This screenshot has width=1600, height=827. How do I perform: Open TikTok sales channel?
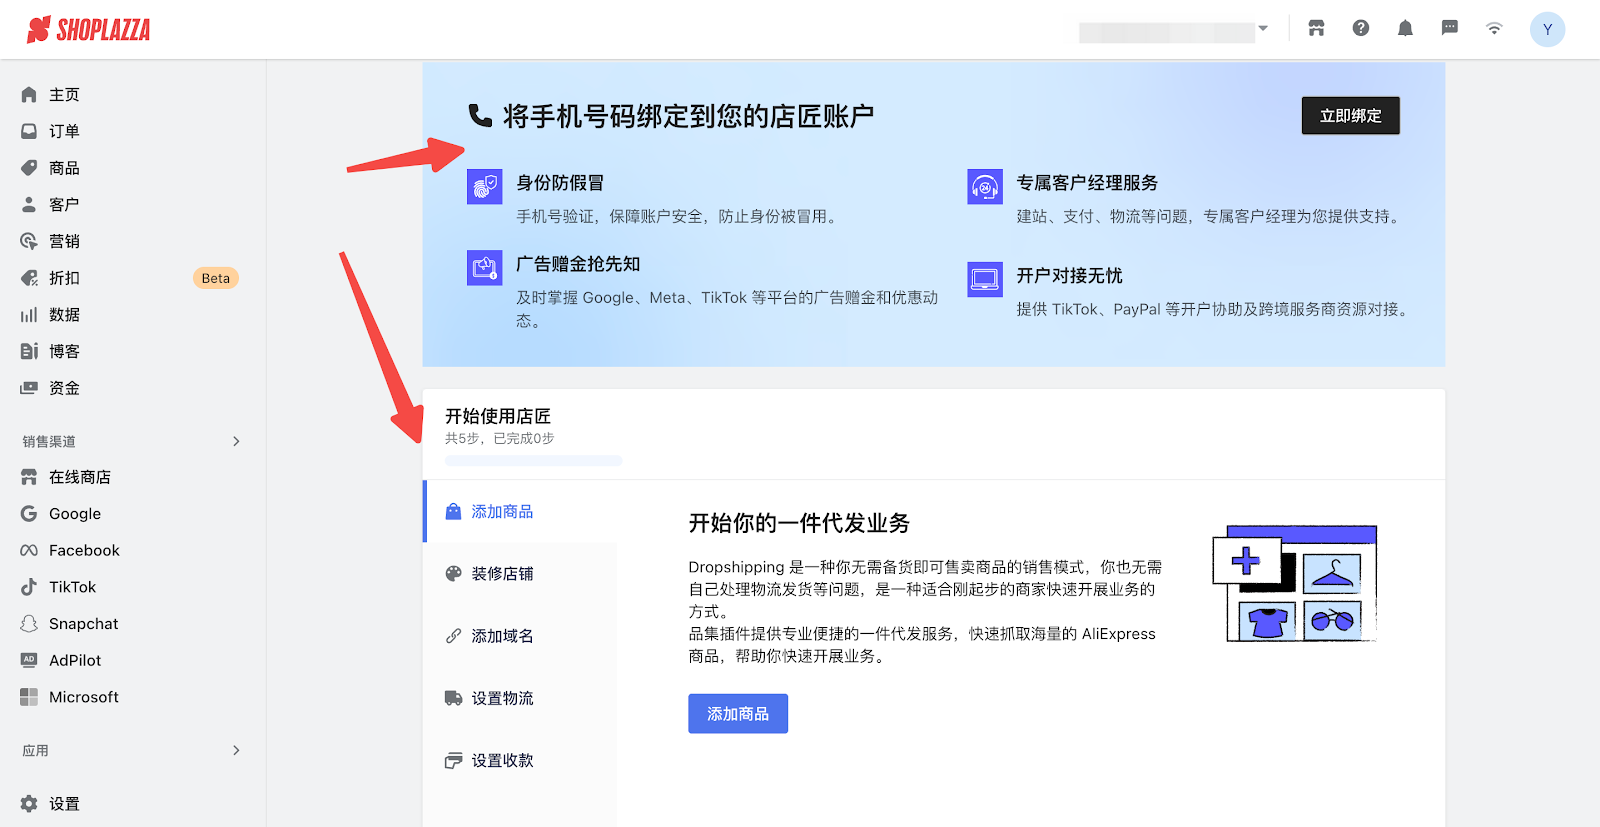click(x=72, y=587)
